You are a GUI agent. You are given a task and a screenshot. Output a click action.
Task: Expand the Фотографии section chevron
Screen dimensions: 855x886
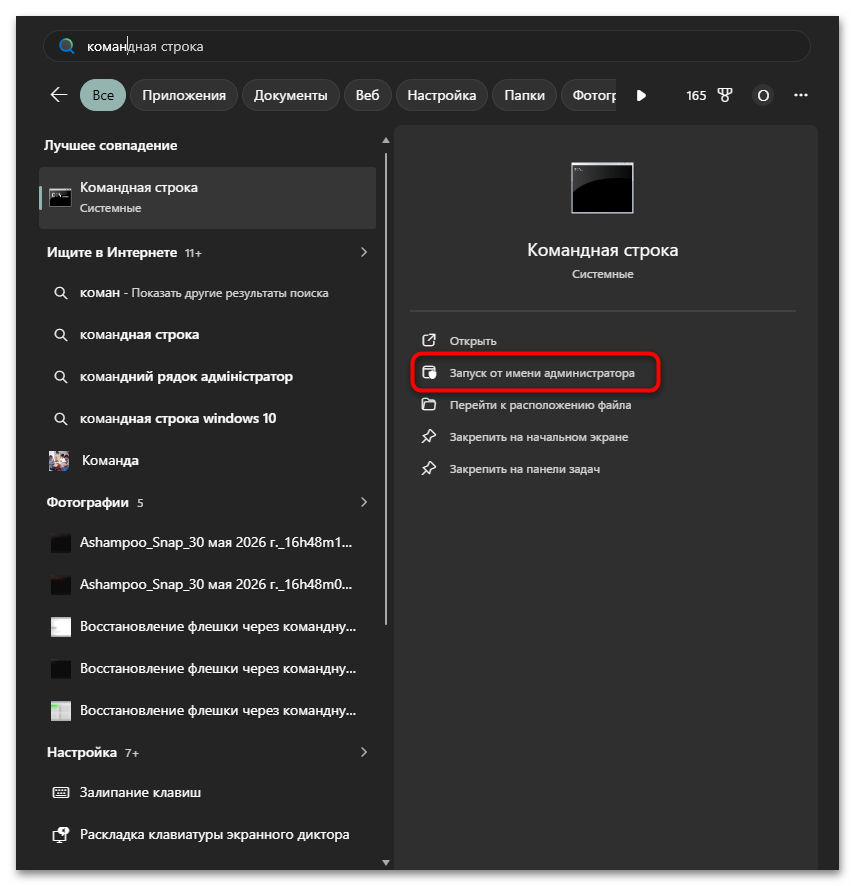364,502
